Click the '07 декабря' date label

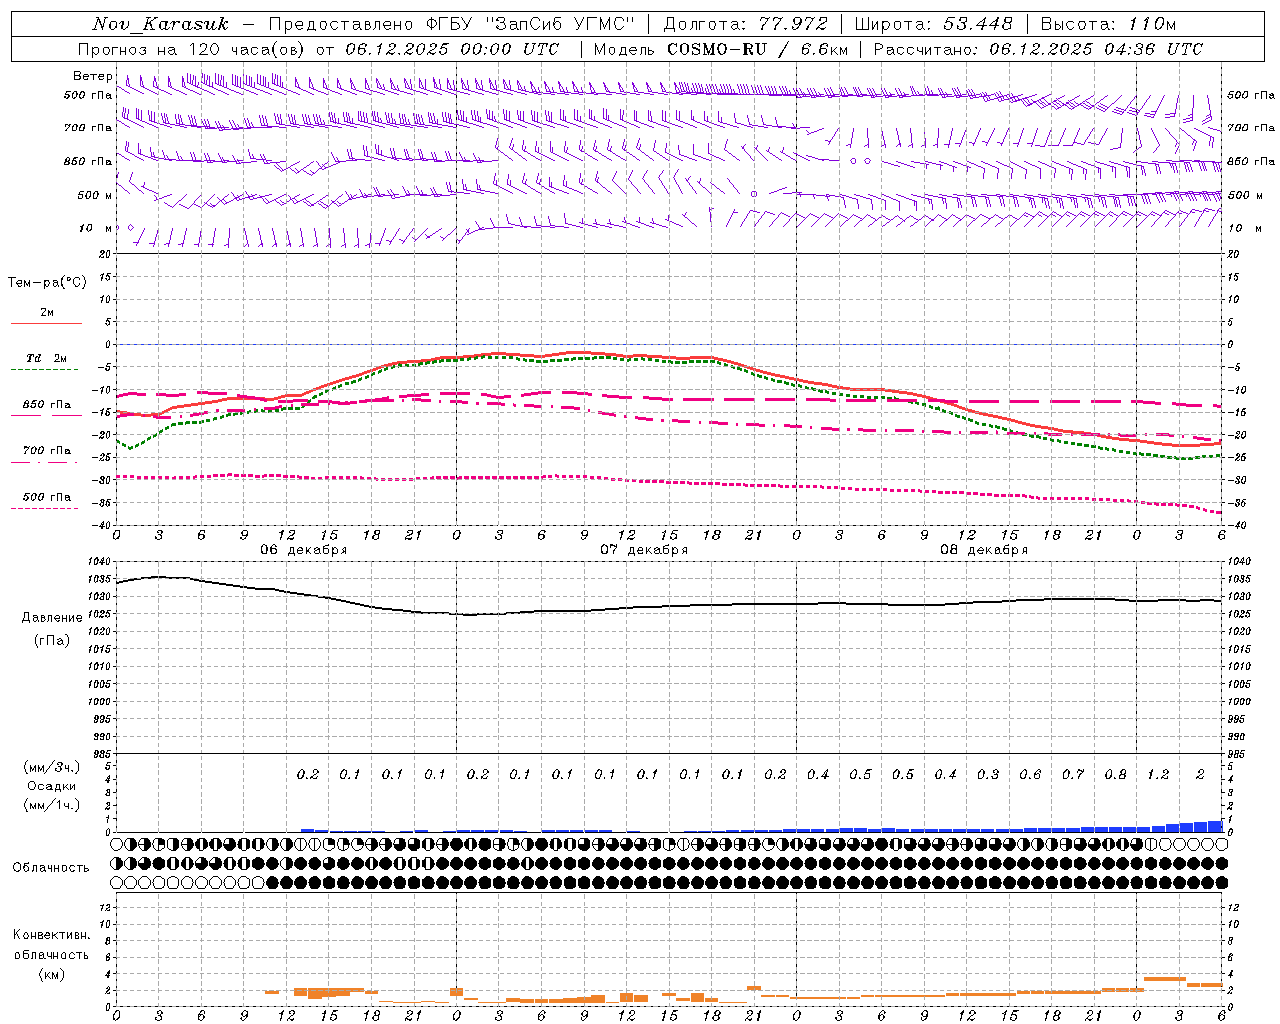click(x=644, y=550)
